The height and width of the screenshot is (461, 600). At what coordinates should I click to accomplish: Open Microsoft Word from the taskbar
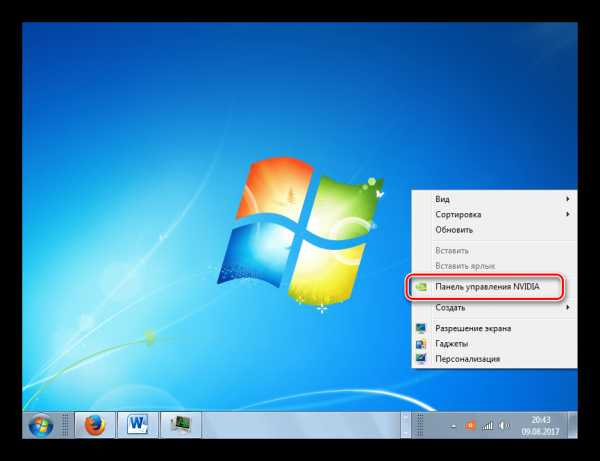coord(138,425)
